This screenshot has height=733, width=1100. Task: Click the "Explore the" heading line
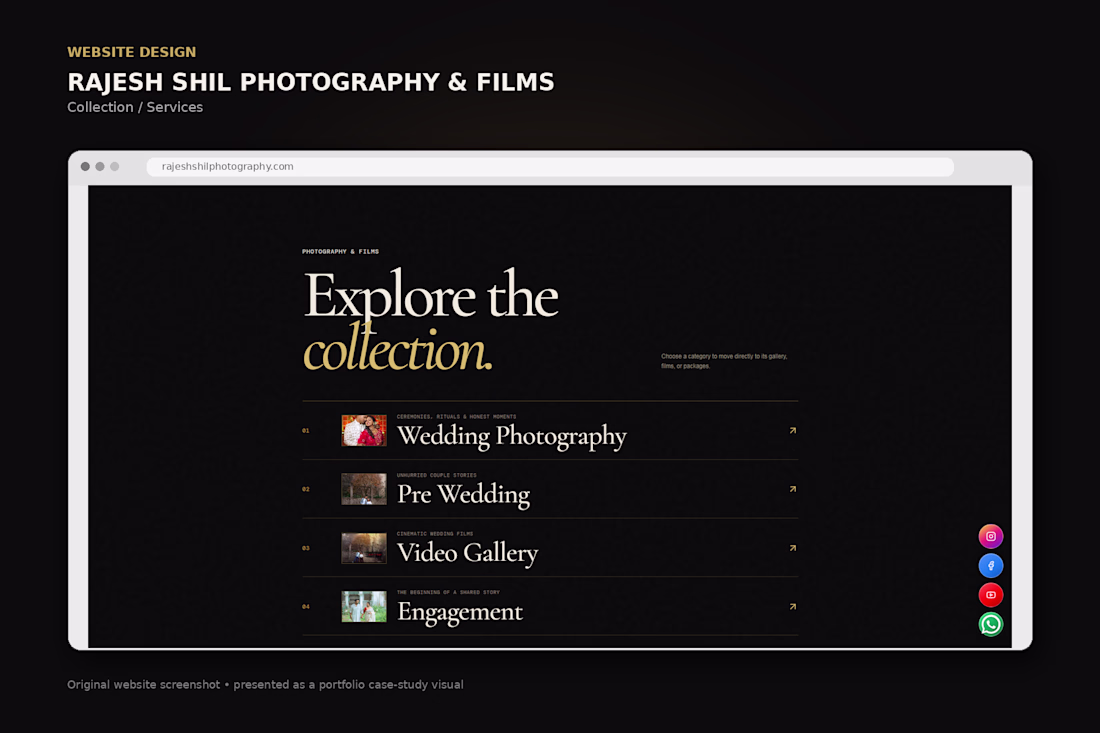pyautogui.click(x=431, y=296)
